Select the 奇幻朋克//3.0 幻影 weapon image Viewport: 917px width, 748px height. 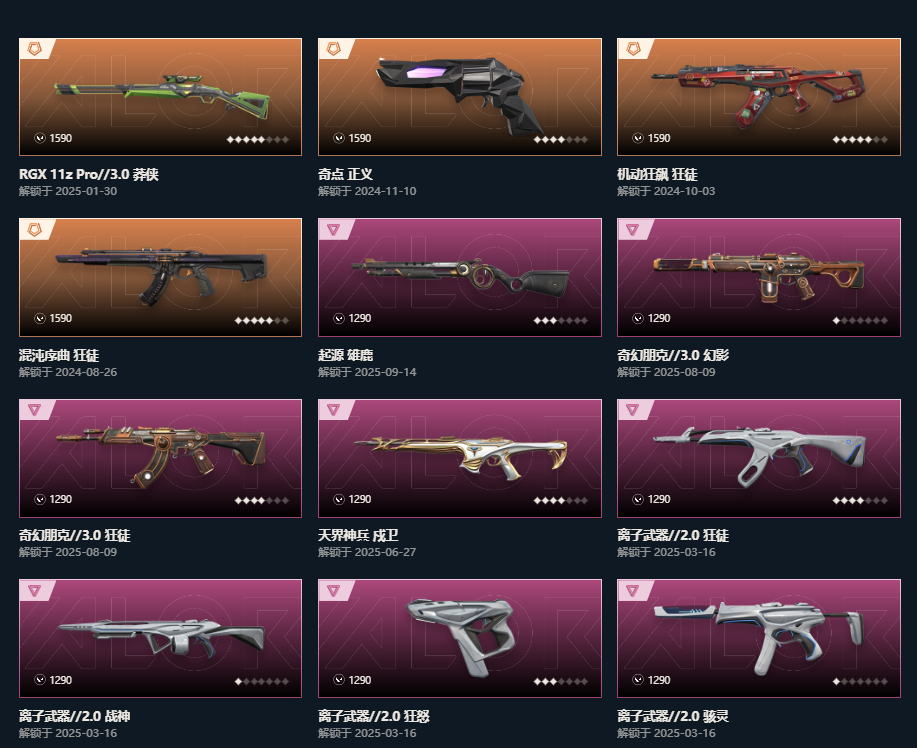tap(759, 277)
